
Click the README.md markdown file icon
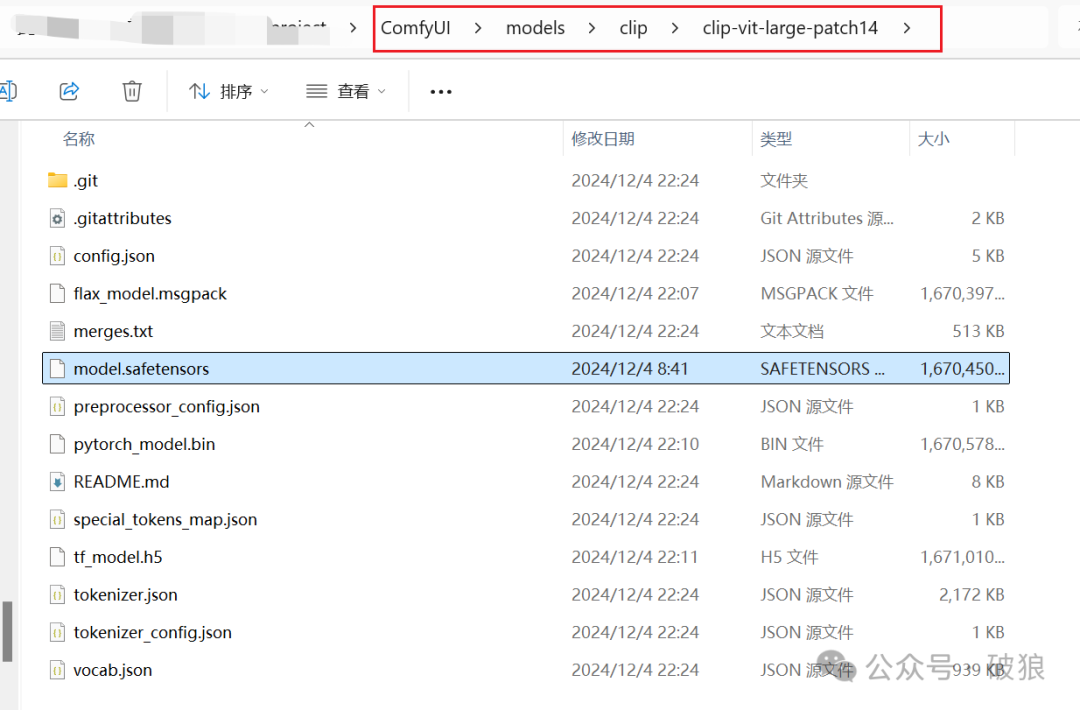tap(58, 482)
